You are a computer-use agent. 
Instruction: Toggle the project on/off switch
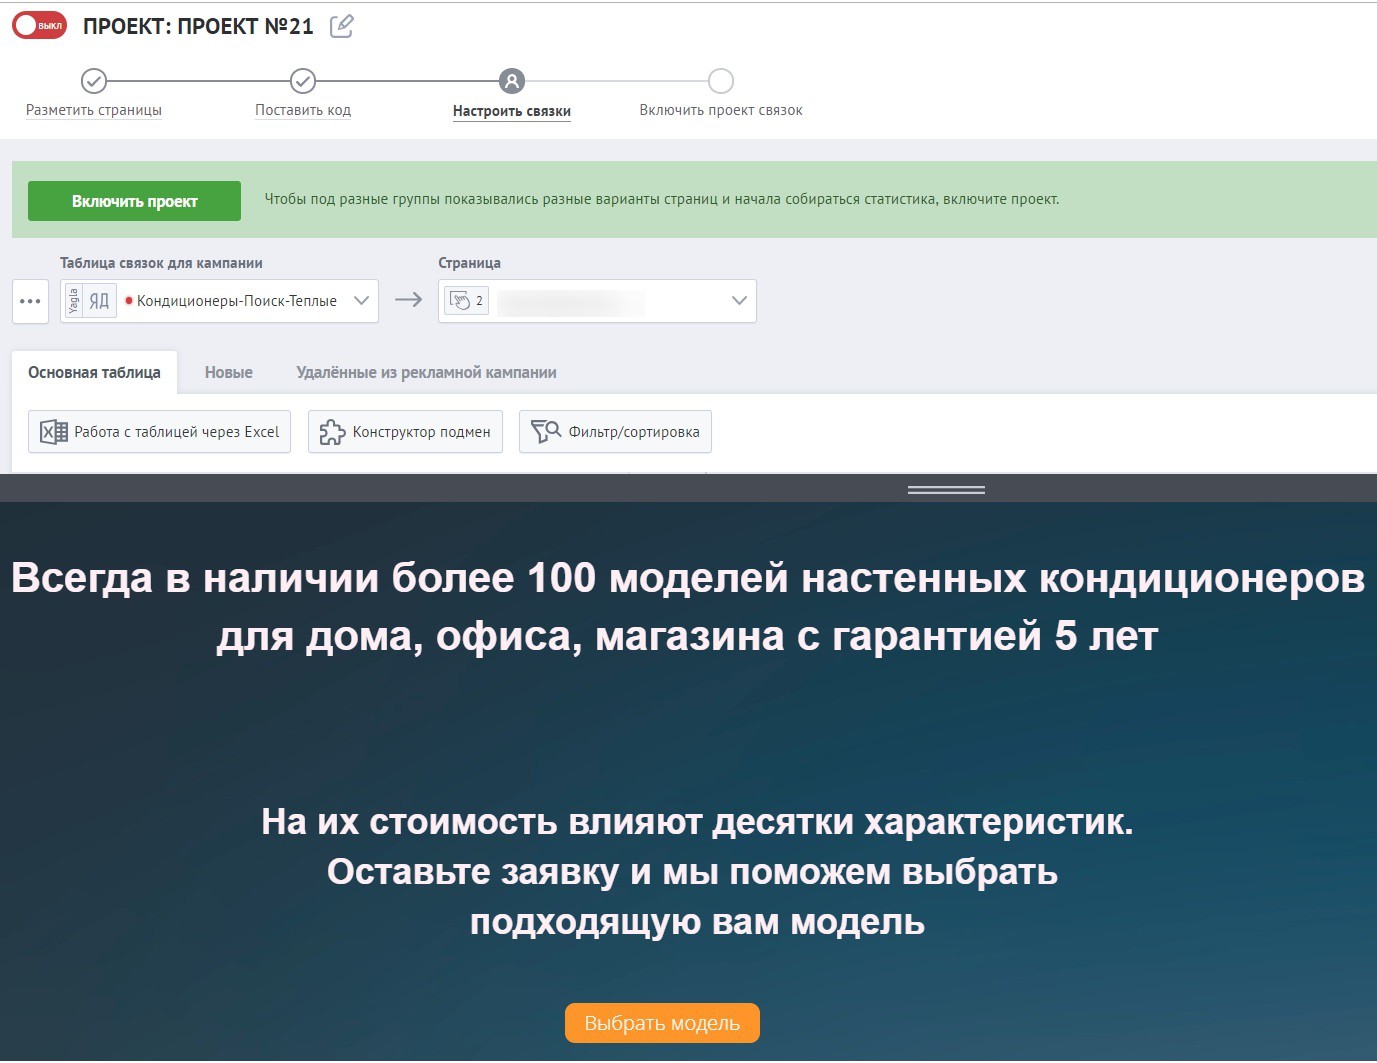[x=40, y=26]
